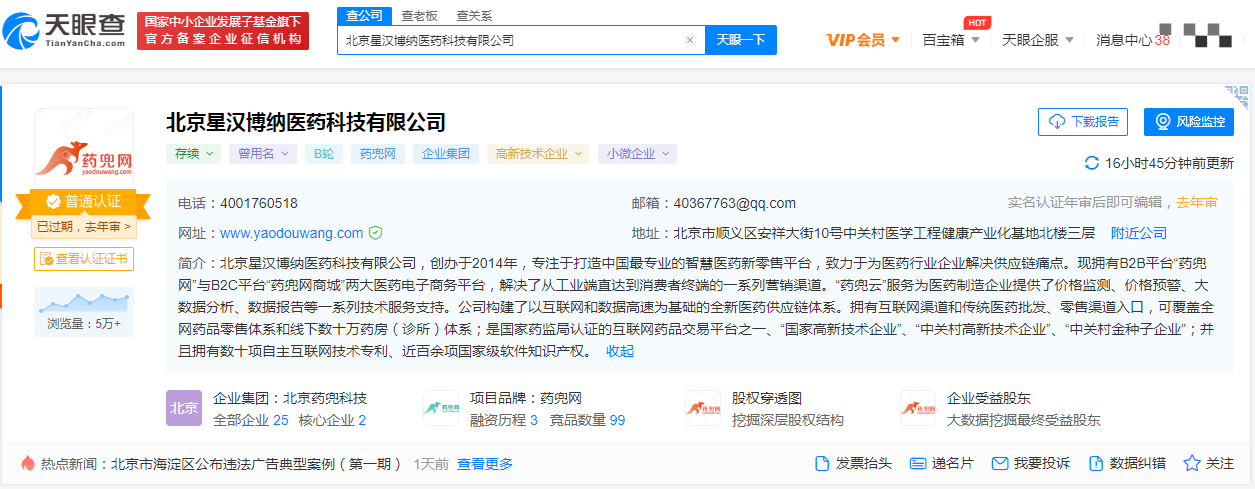Open 竞品数量 99 link
This screenshot has height=489, width=1255.
(x=586, y=420)
